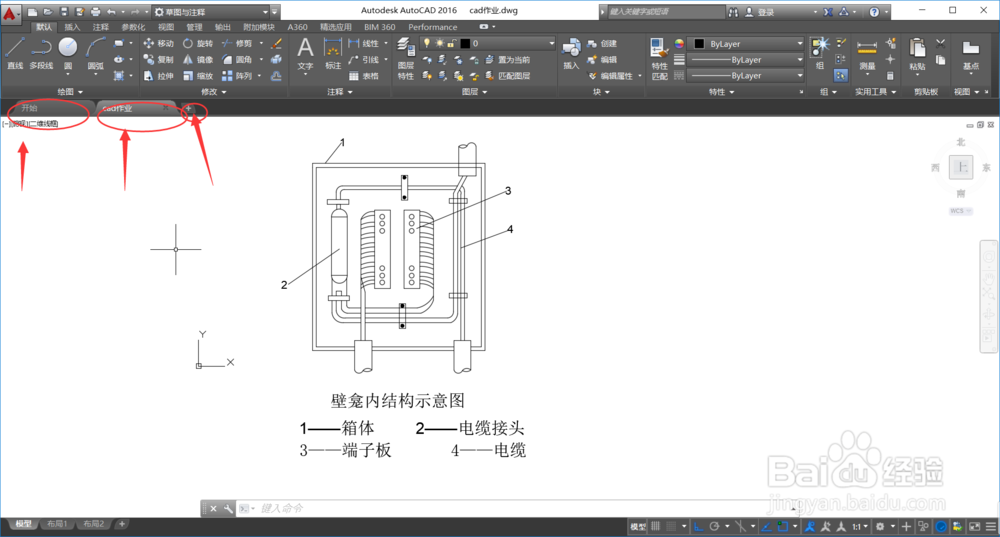Click the Insert block (插入) button
The width and height of the screenshot is (1000, 537).
tap(571, 54)
